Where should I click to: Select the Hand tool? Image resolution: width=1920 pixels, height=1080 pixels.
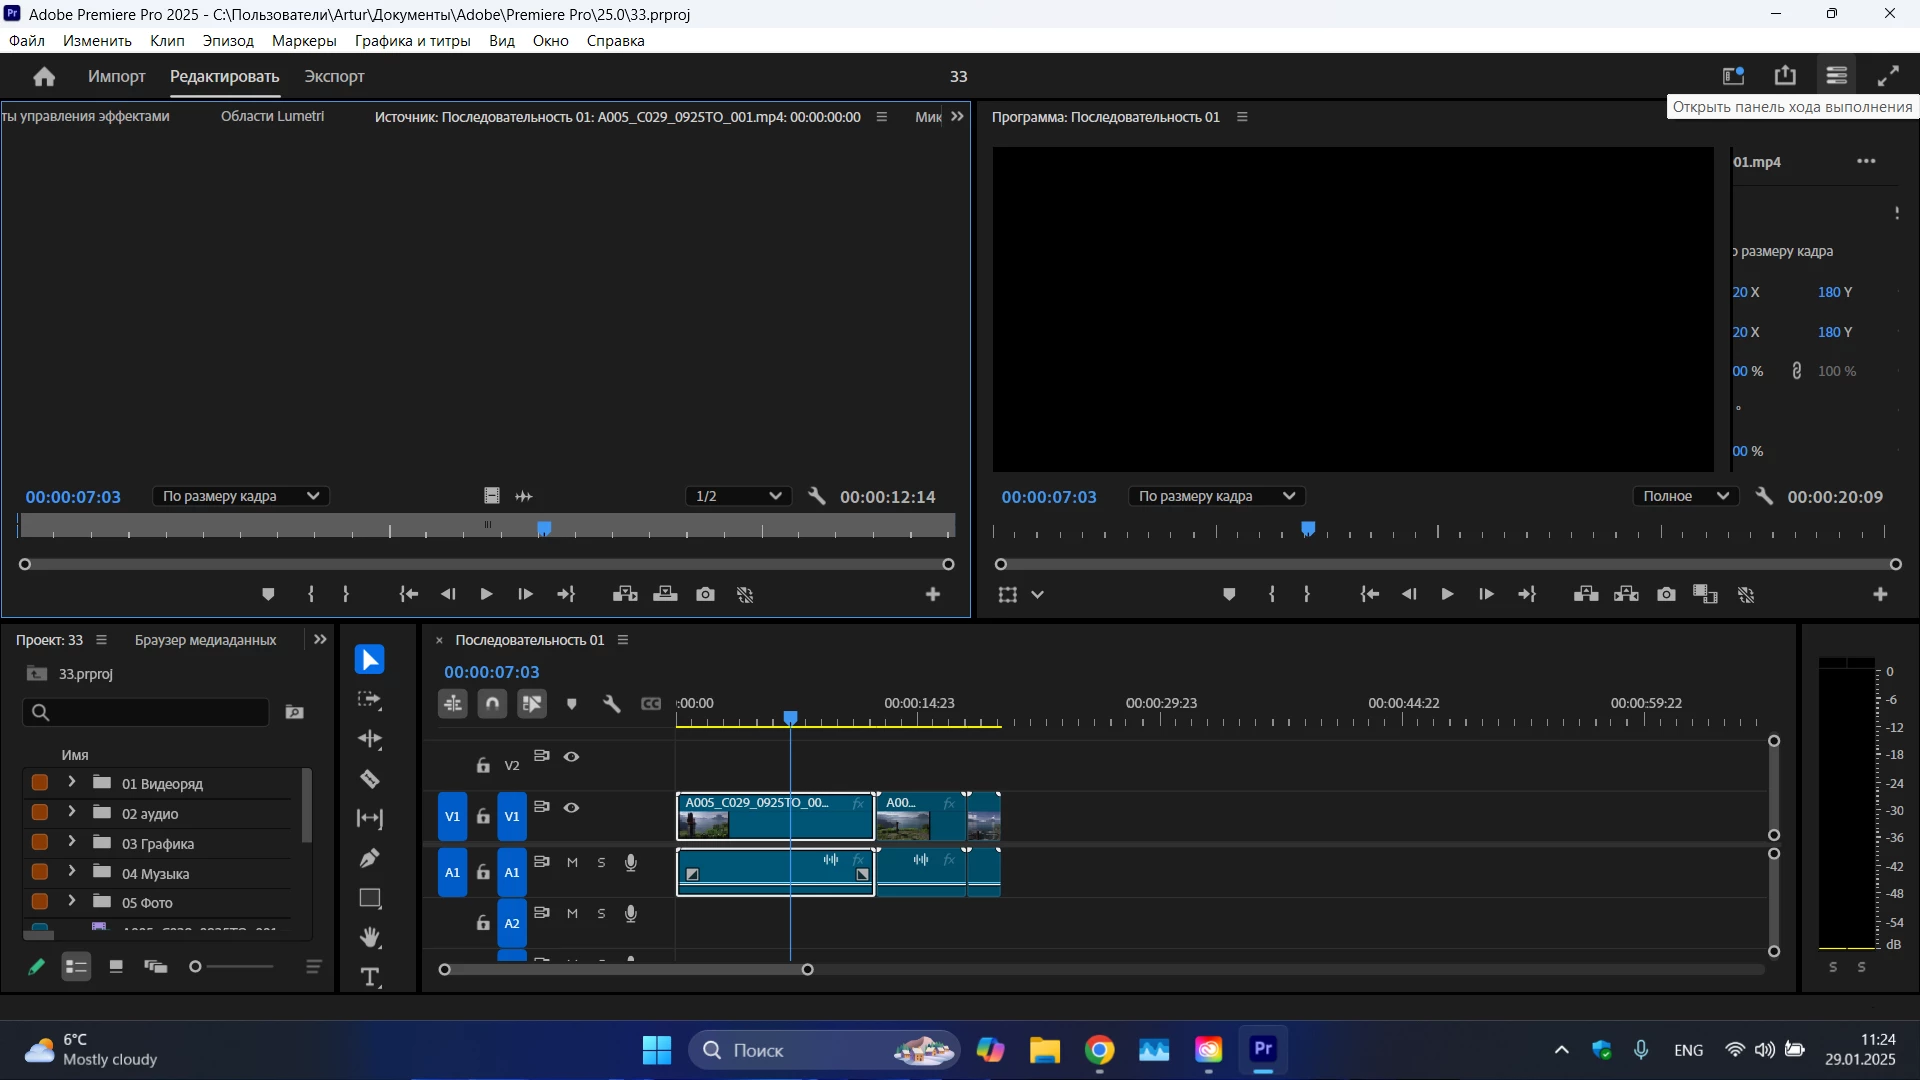coord(370,937)
